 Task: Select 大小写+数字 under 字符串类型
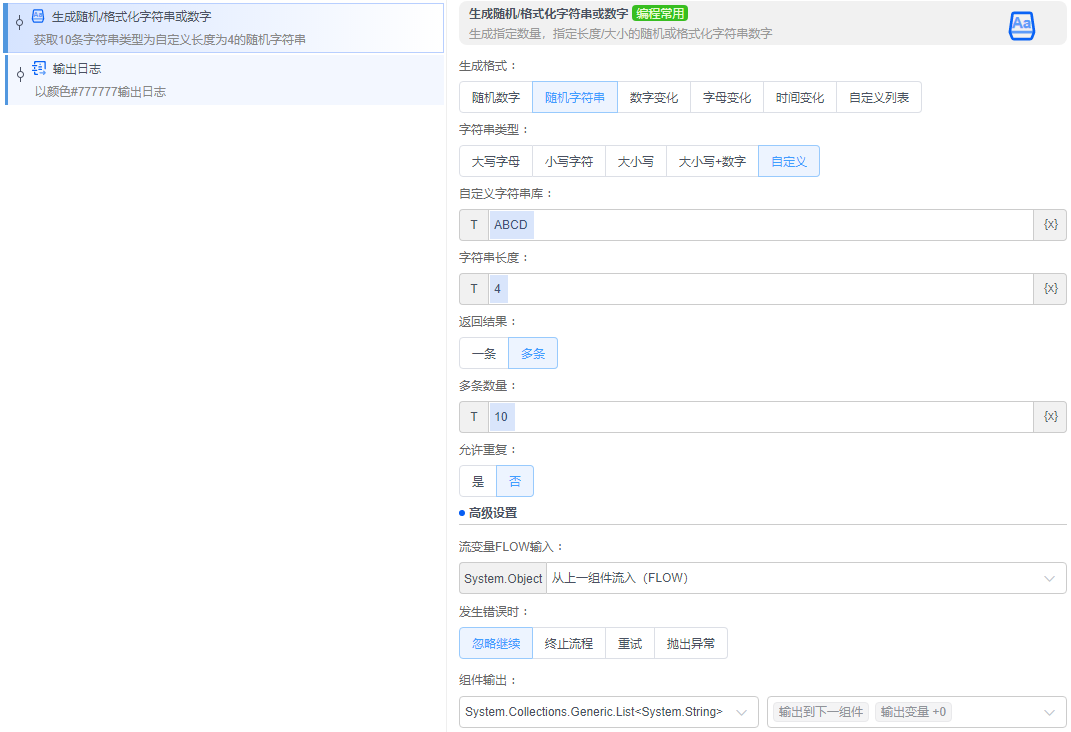(712, 161)
